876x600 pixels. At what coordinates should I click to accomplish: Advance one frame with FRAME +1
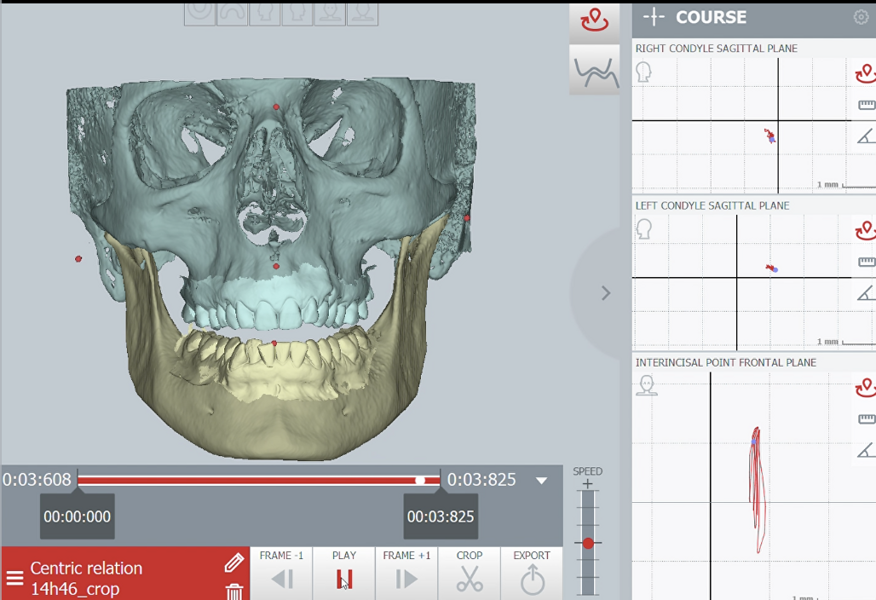tap(406, 578)
